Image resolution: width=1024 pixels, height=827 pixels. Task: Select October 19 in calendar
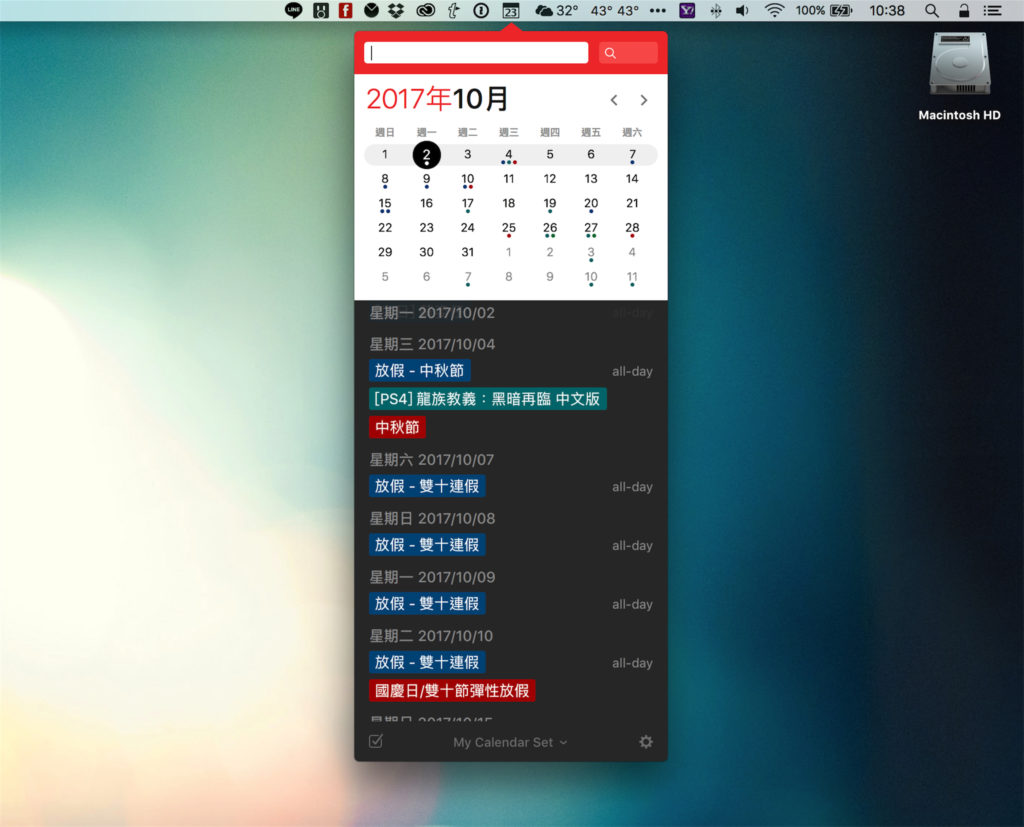[x=550, y=204]
